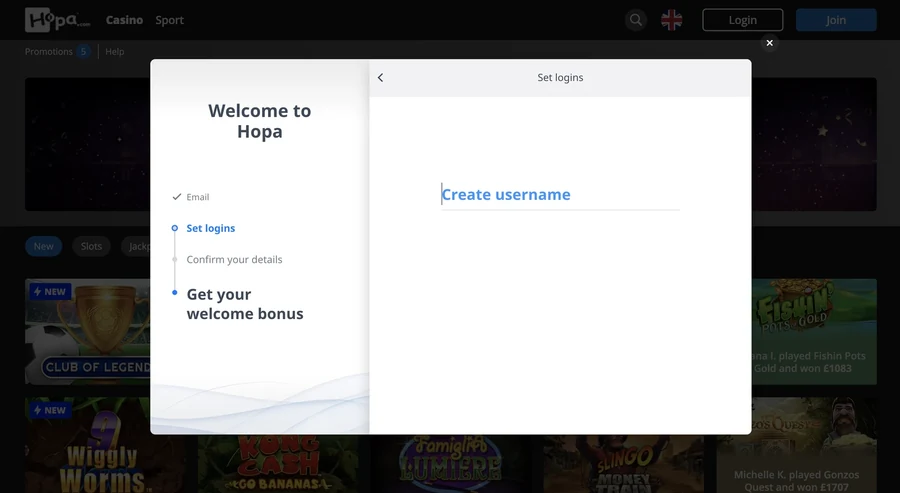Close the registration dialog with the X
This screenshot has height=493, width=900.
point(769,43)
